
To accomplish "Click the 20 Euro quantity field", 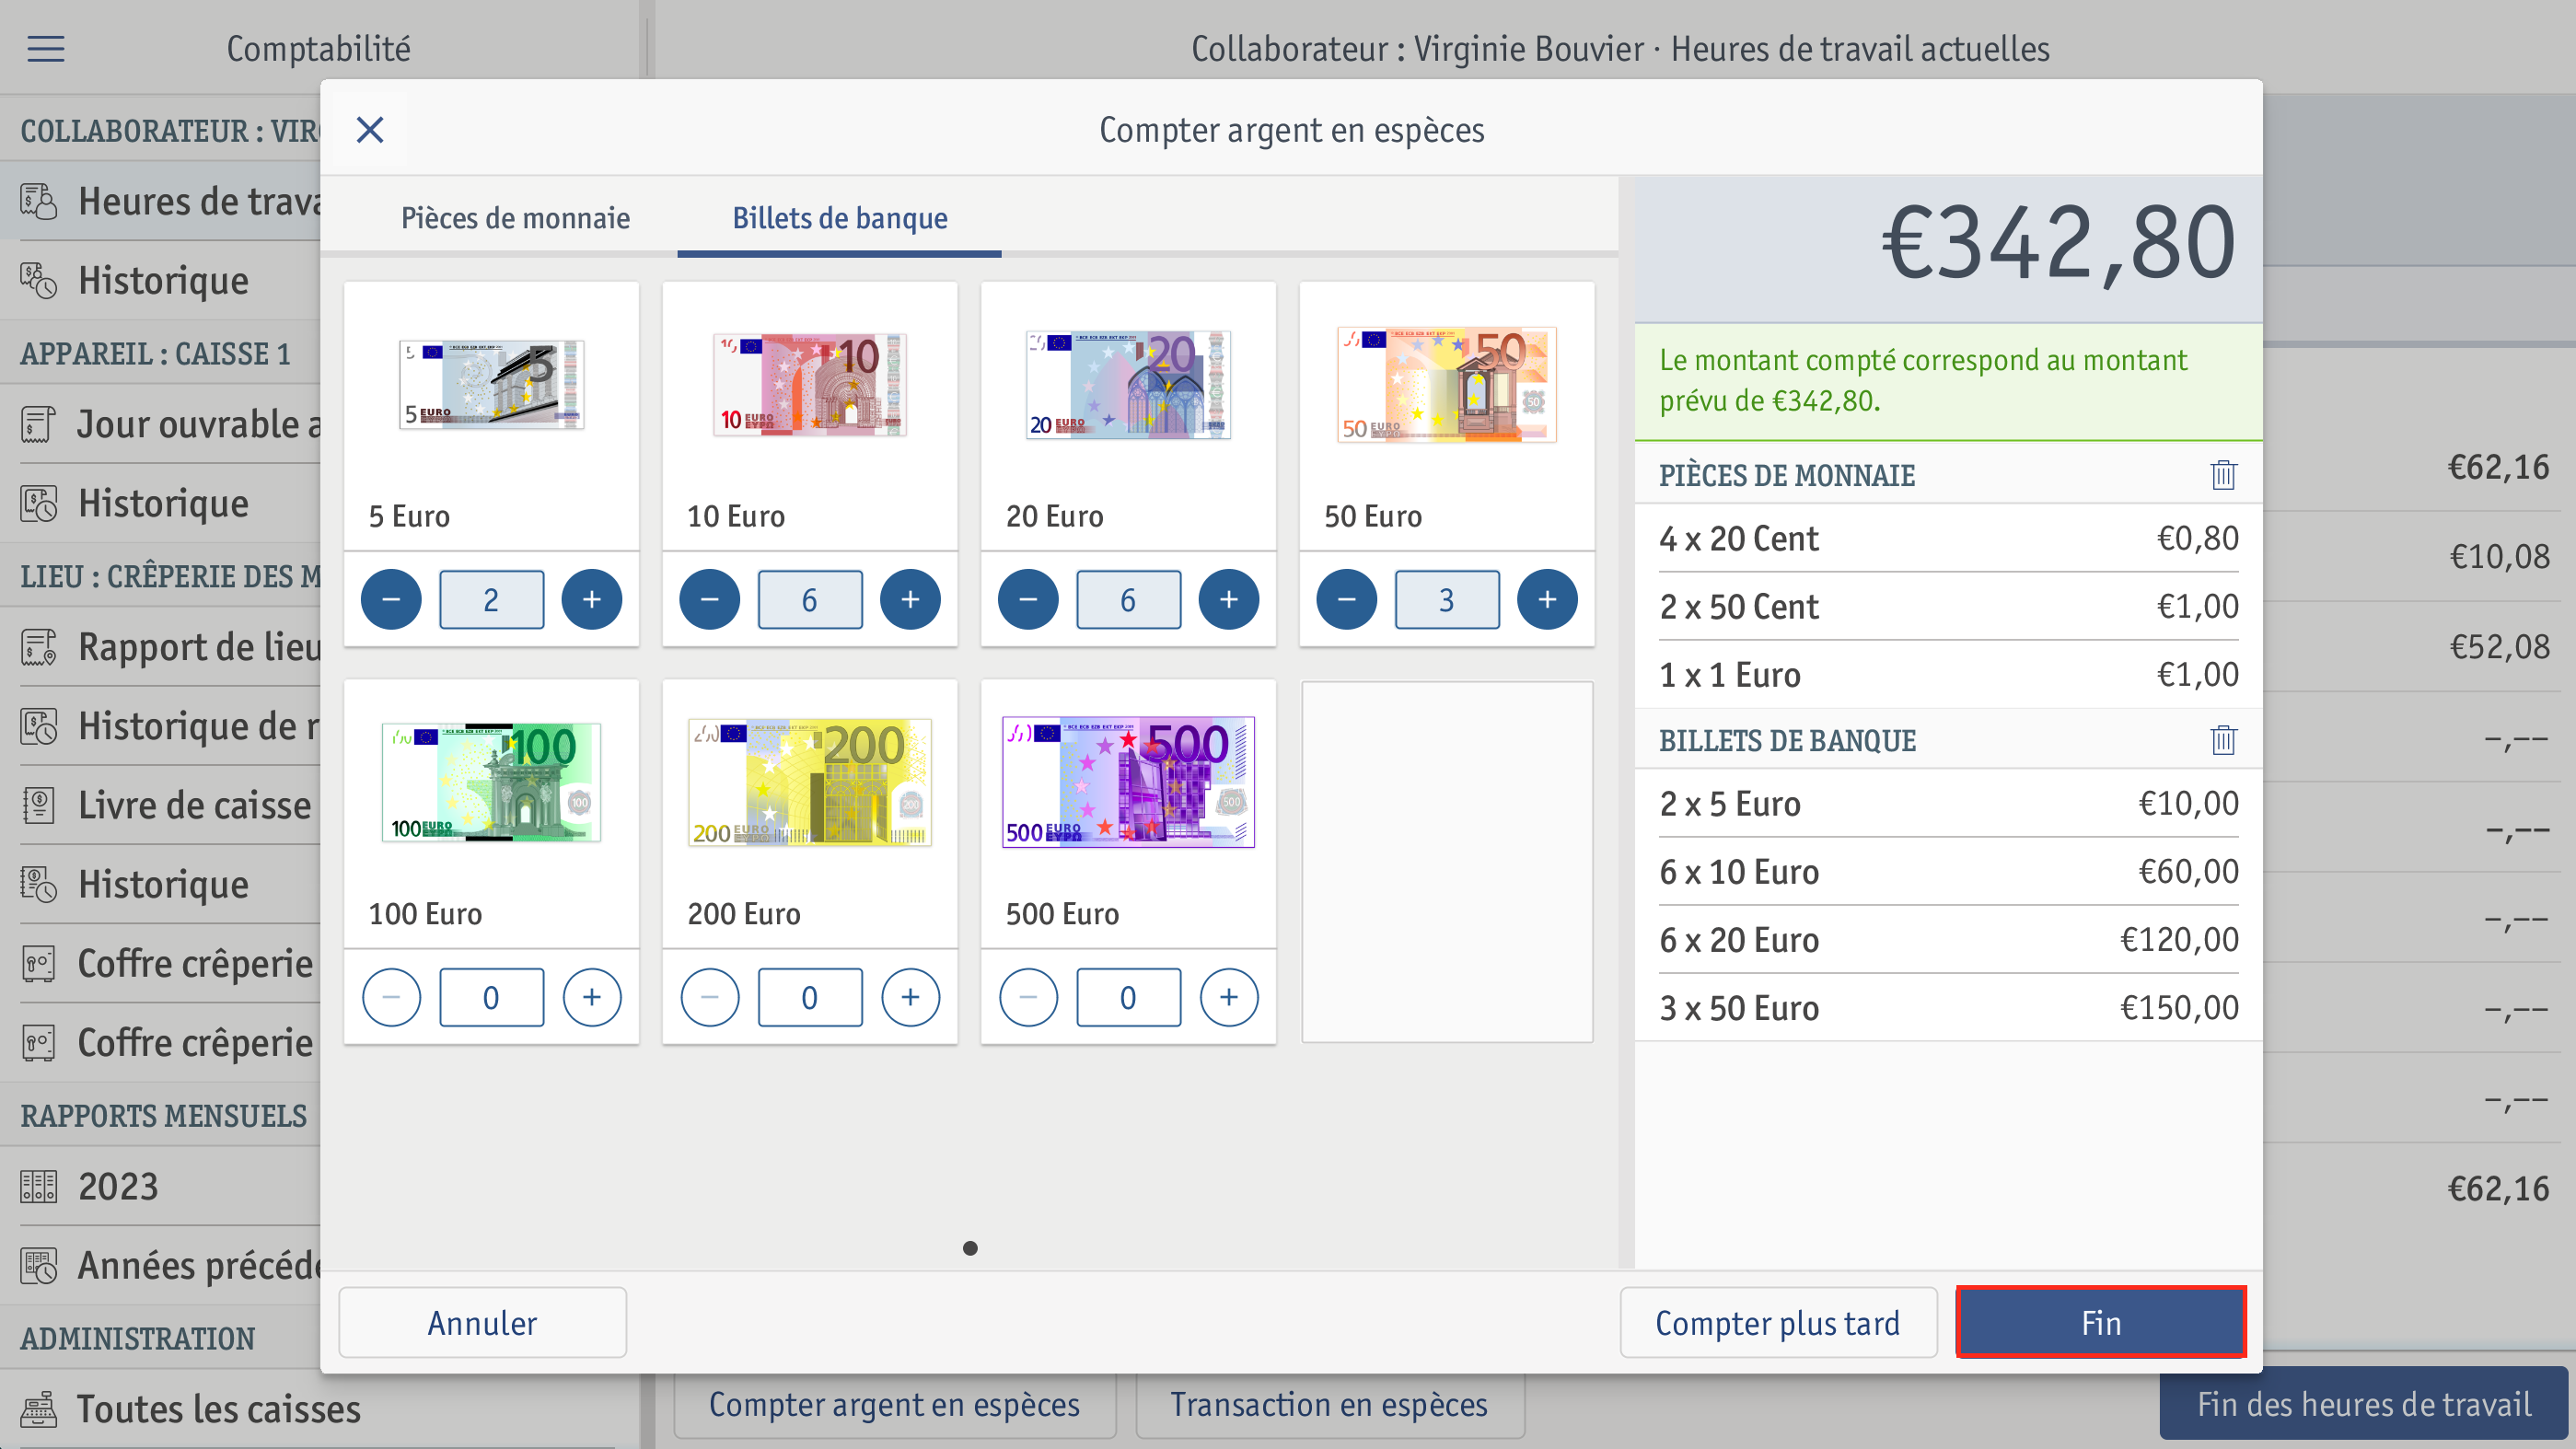I will pyautogui.click(x=1128, y=599).
